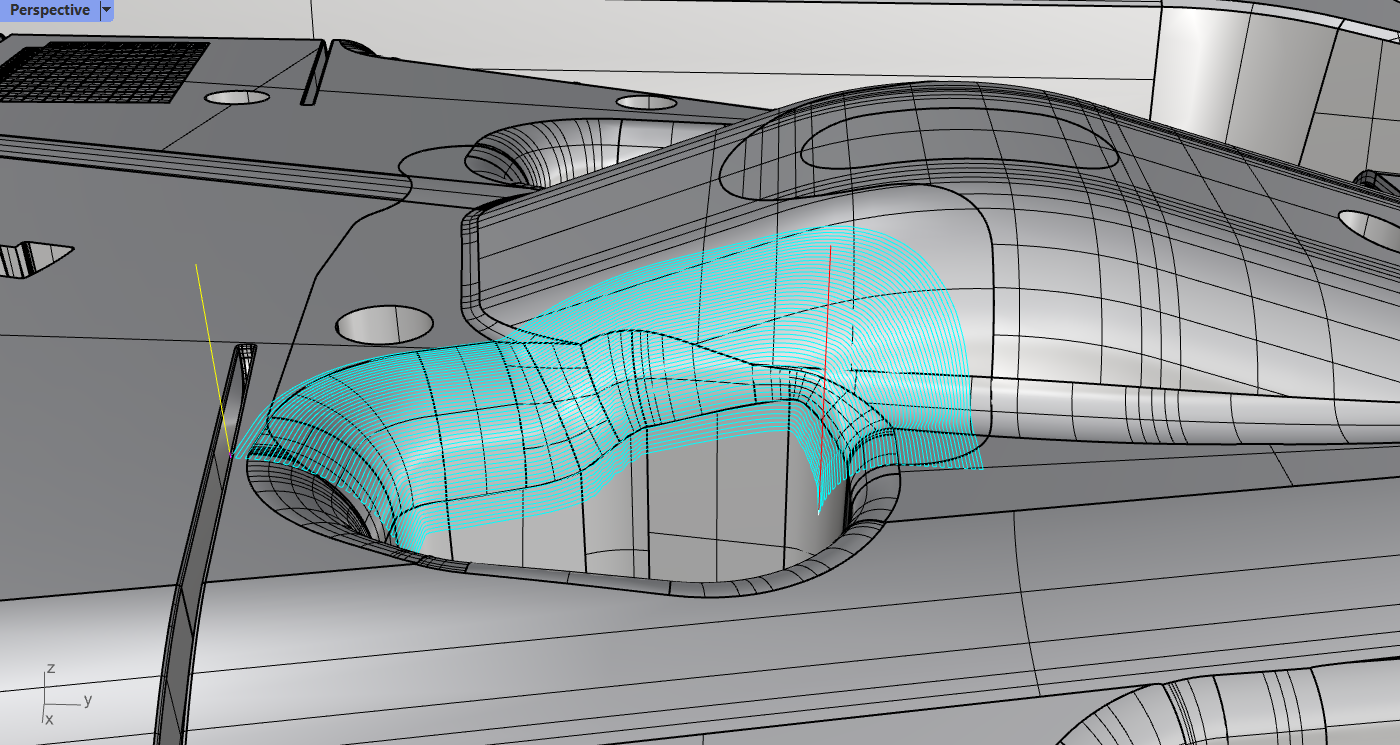Select the dark gridded mesh patch top-left

coord(105,70)
